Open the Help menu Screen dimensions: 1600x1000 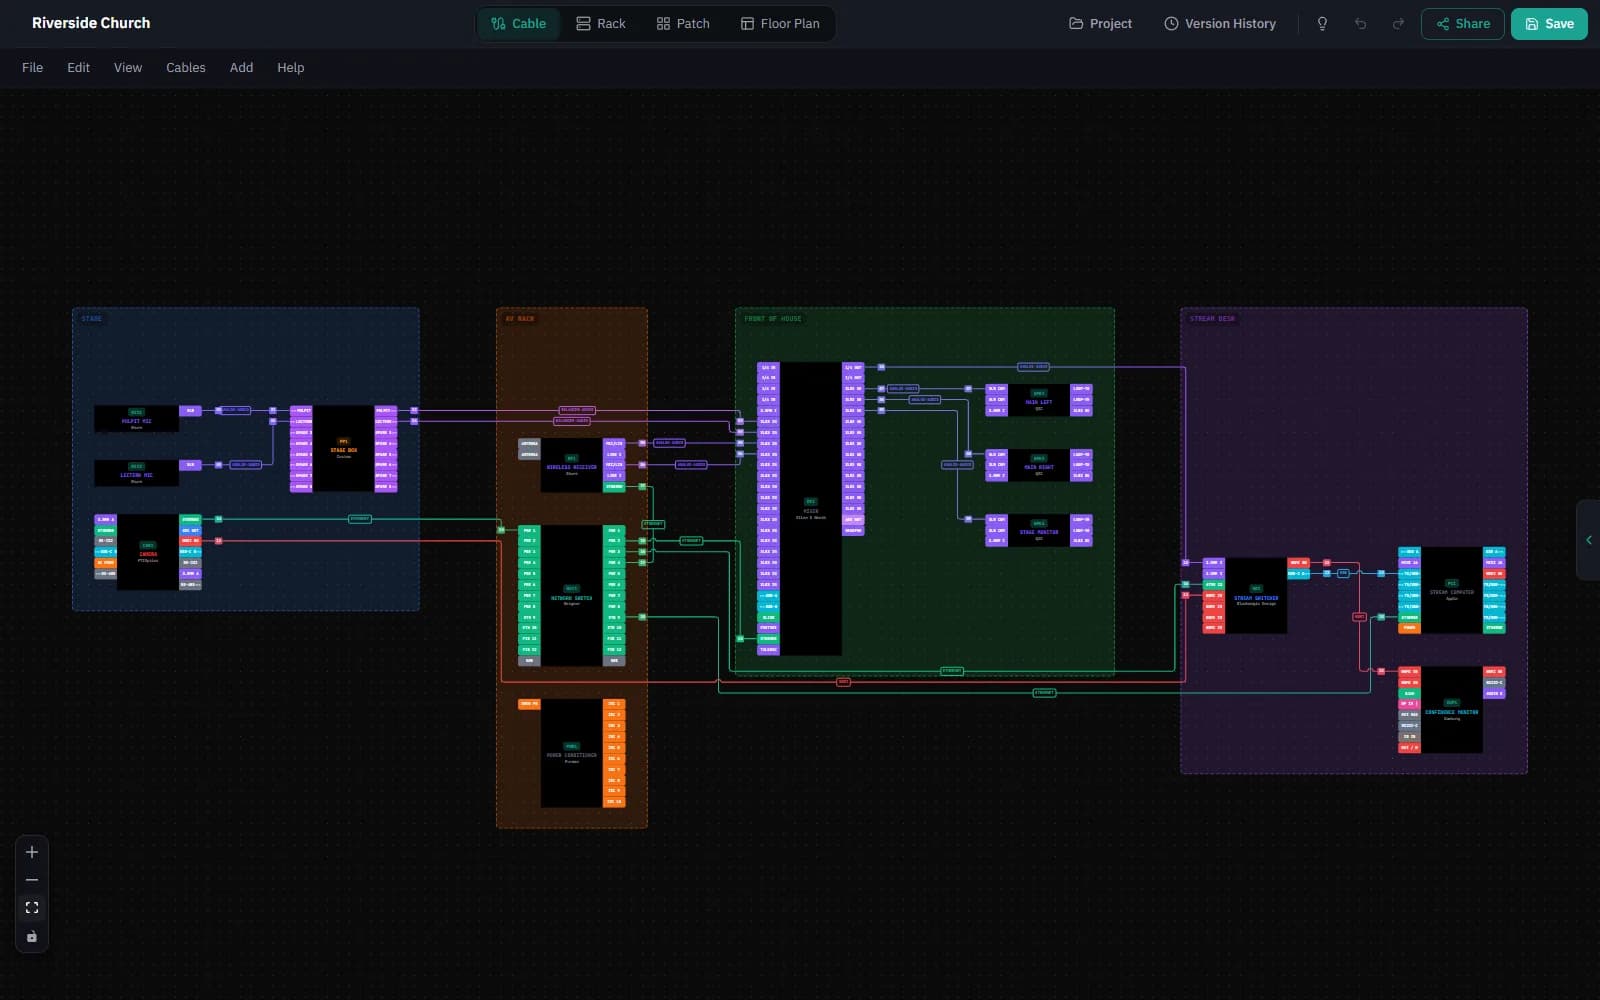pos(290,68)
